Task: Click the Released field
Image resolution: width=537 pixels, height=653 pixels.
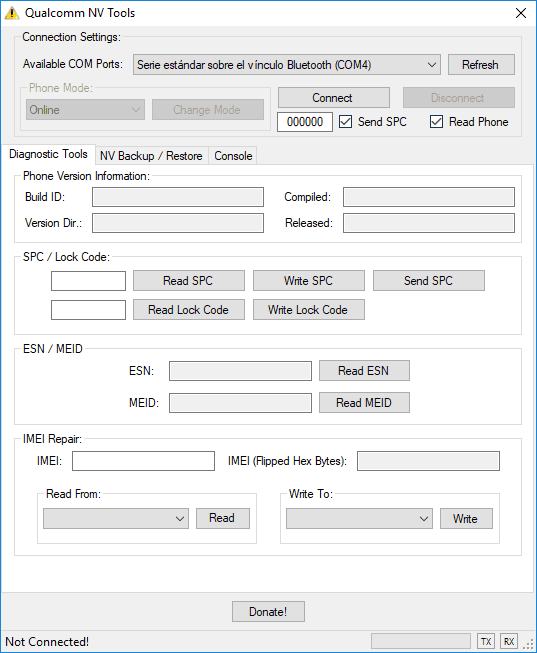Action: click(429, 223)
